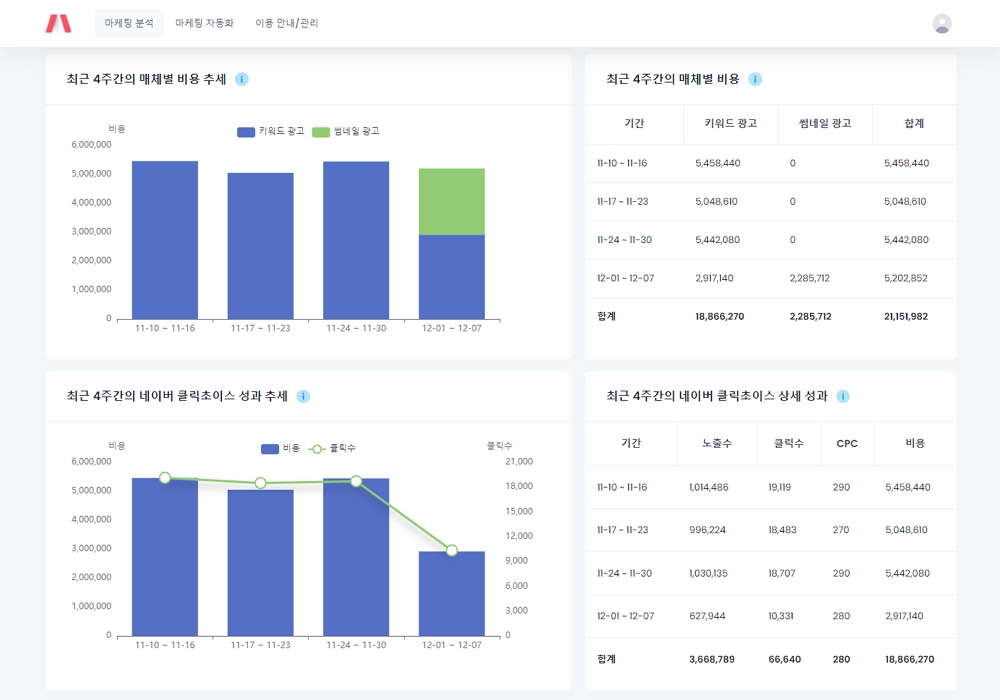The width and height of the screenshot is (1000, 700).
Task: Click info icon beside 매체별 비용 추세 title
Action: point(242,79)
